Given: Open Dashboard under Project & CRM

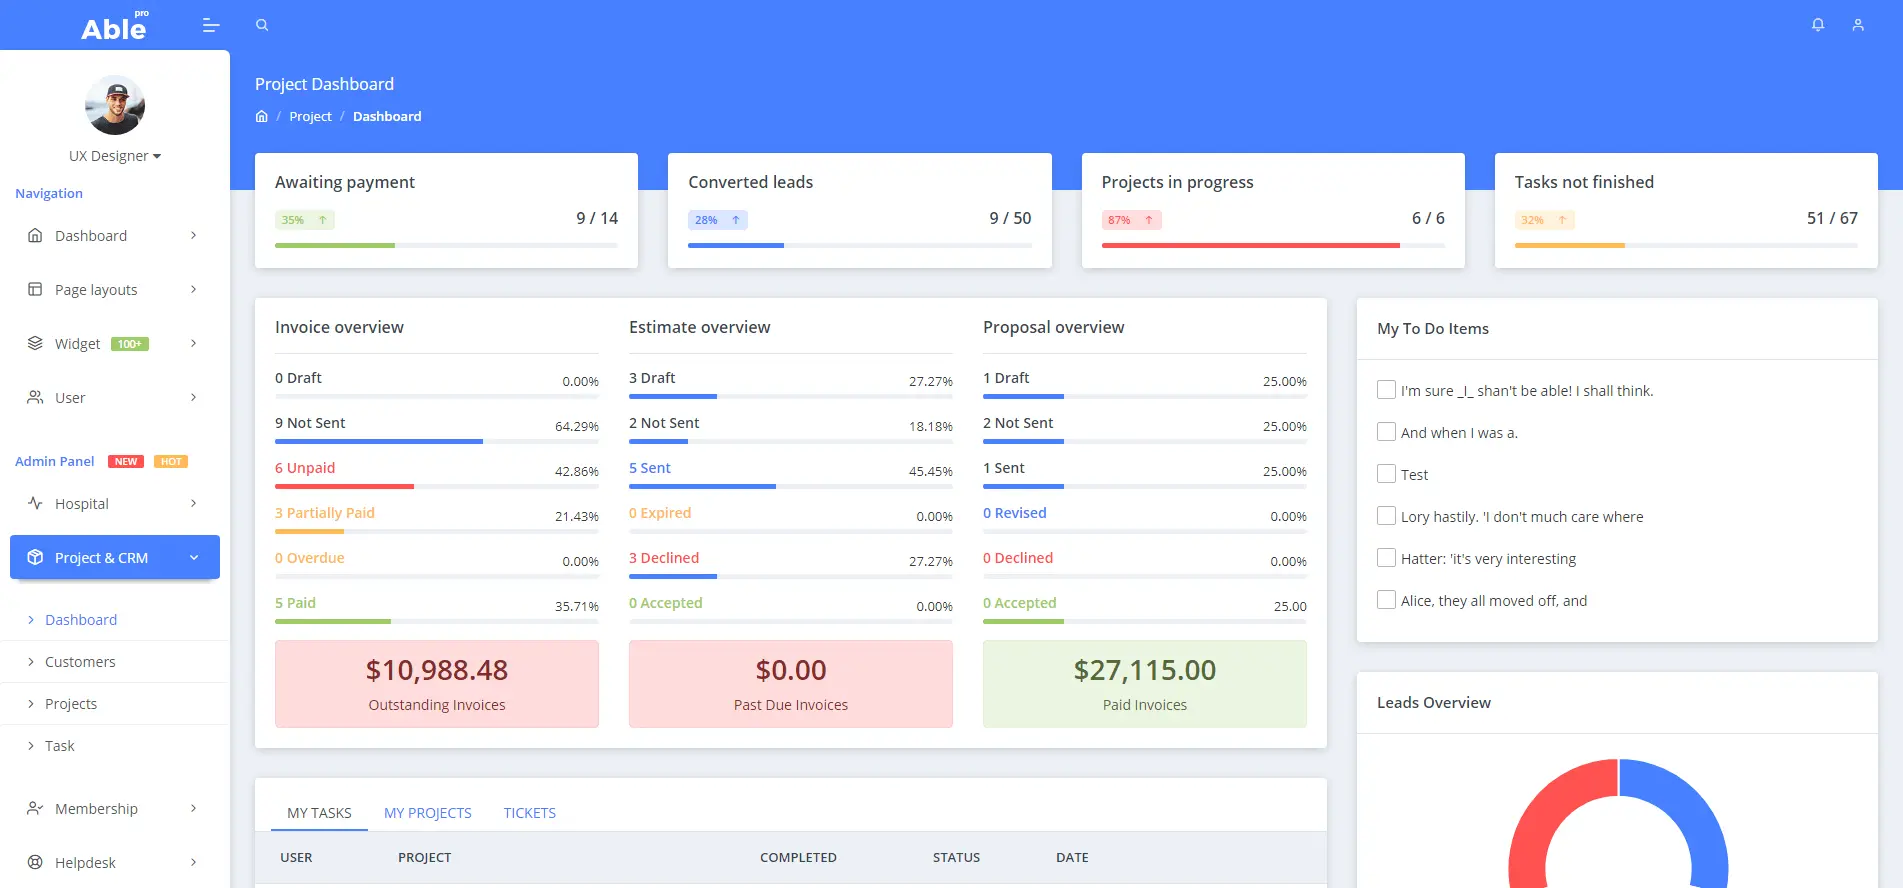Looking at the screenshot, I should pos(81,620).
